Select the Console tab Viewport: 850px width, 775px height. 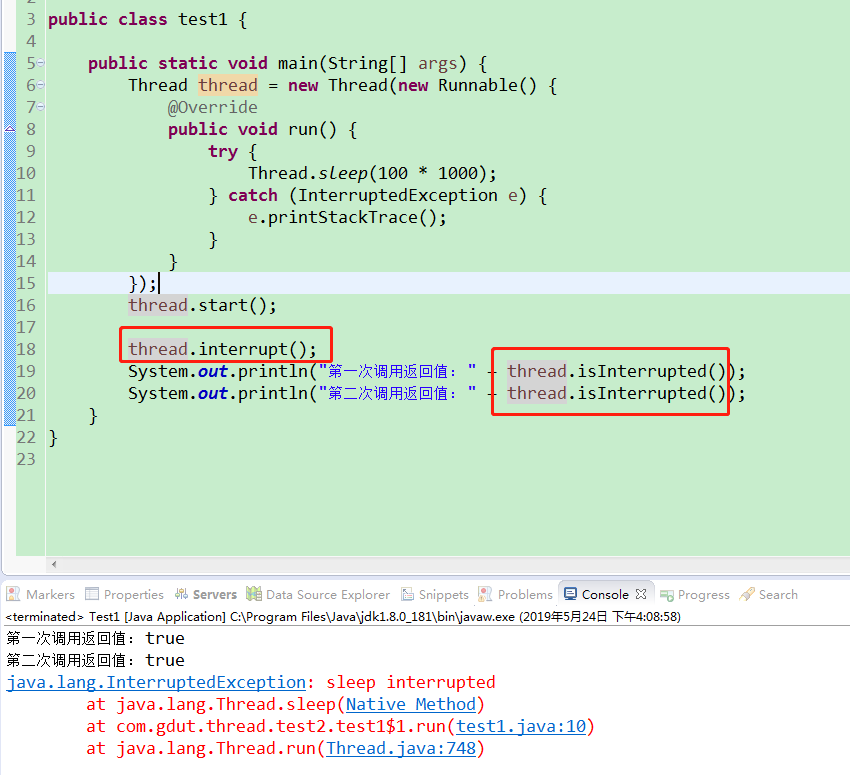coord(604,595)
